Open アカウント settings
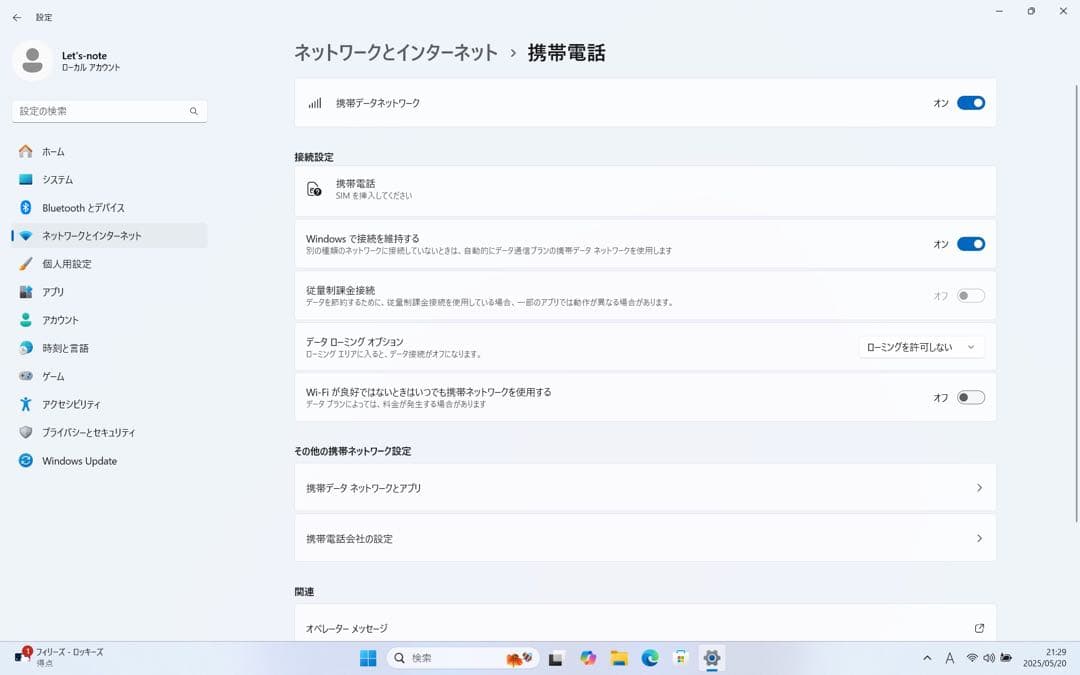 point(62,320)
